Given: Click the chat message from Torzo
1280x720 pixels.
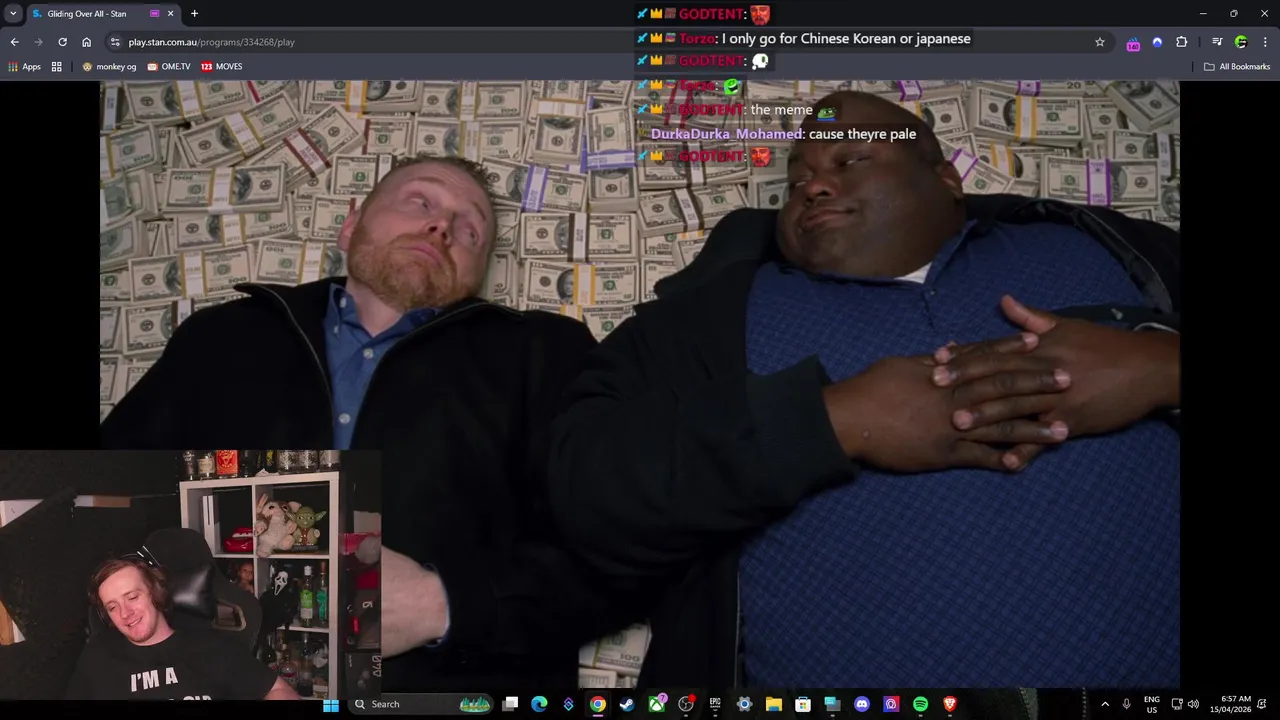Looking at the screenshot, I should point(804,38).
